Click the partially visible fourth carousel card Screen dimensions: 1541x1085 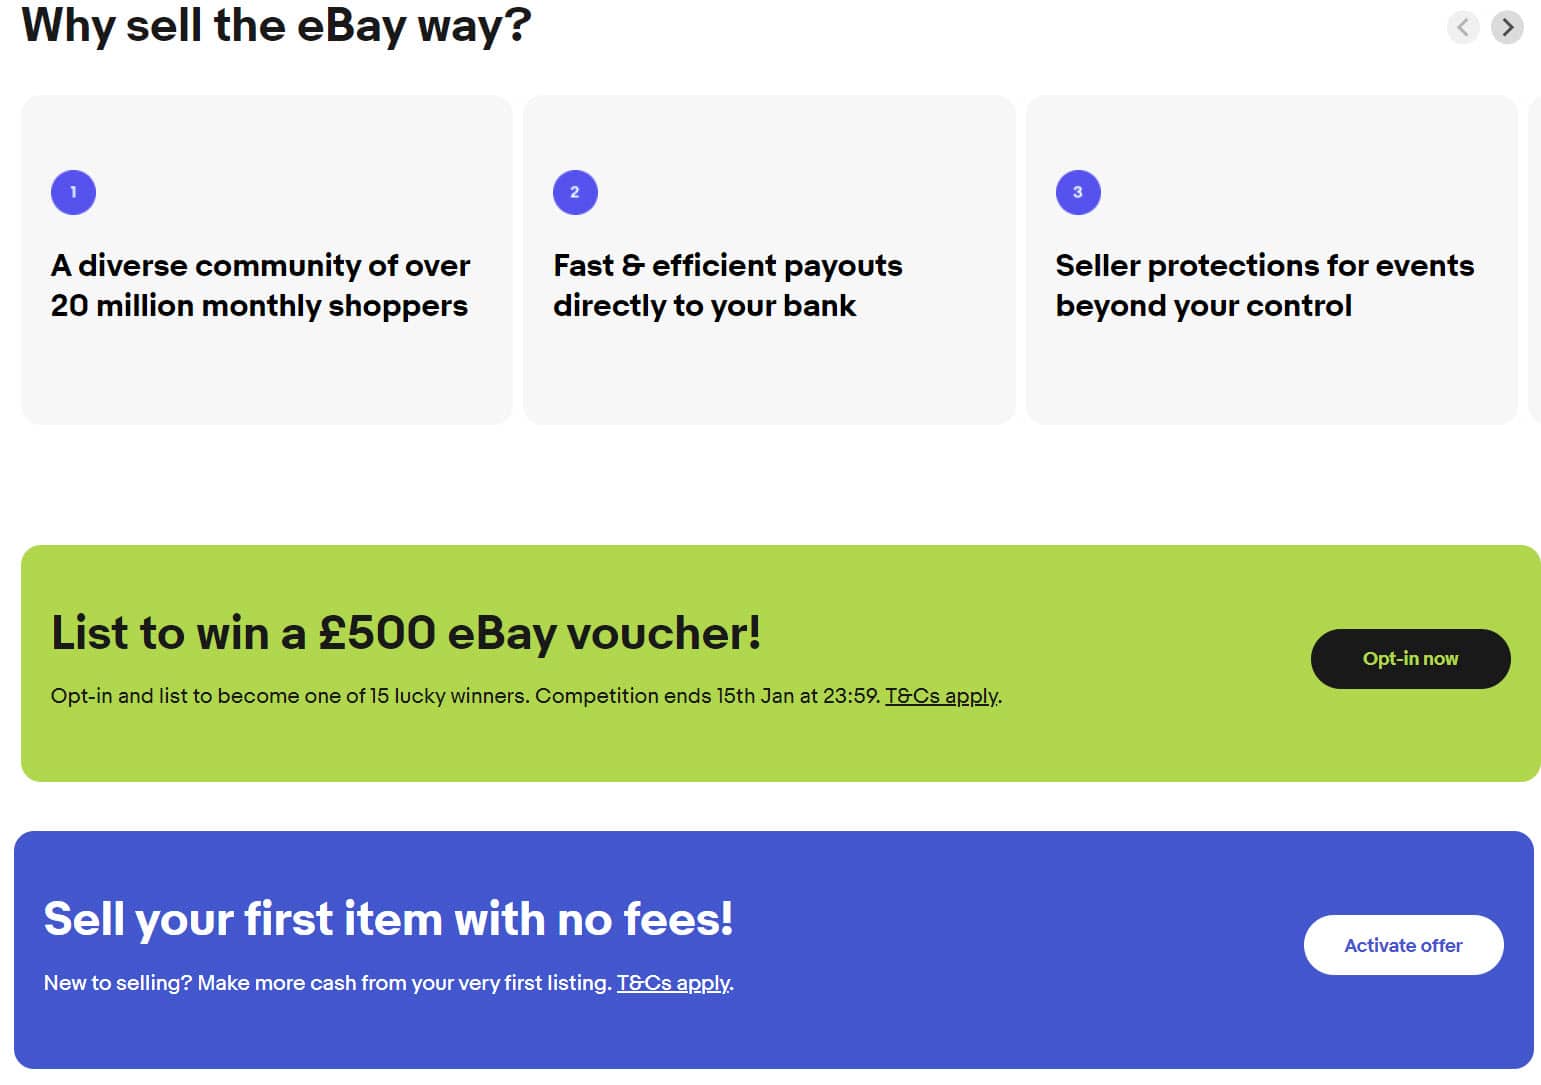1535,260
